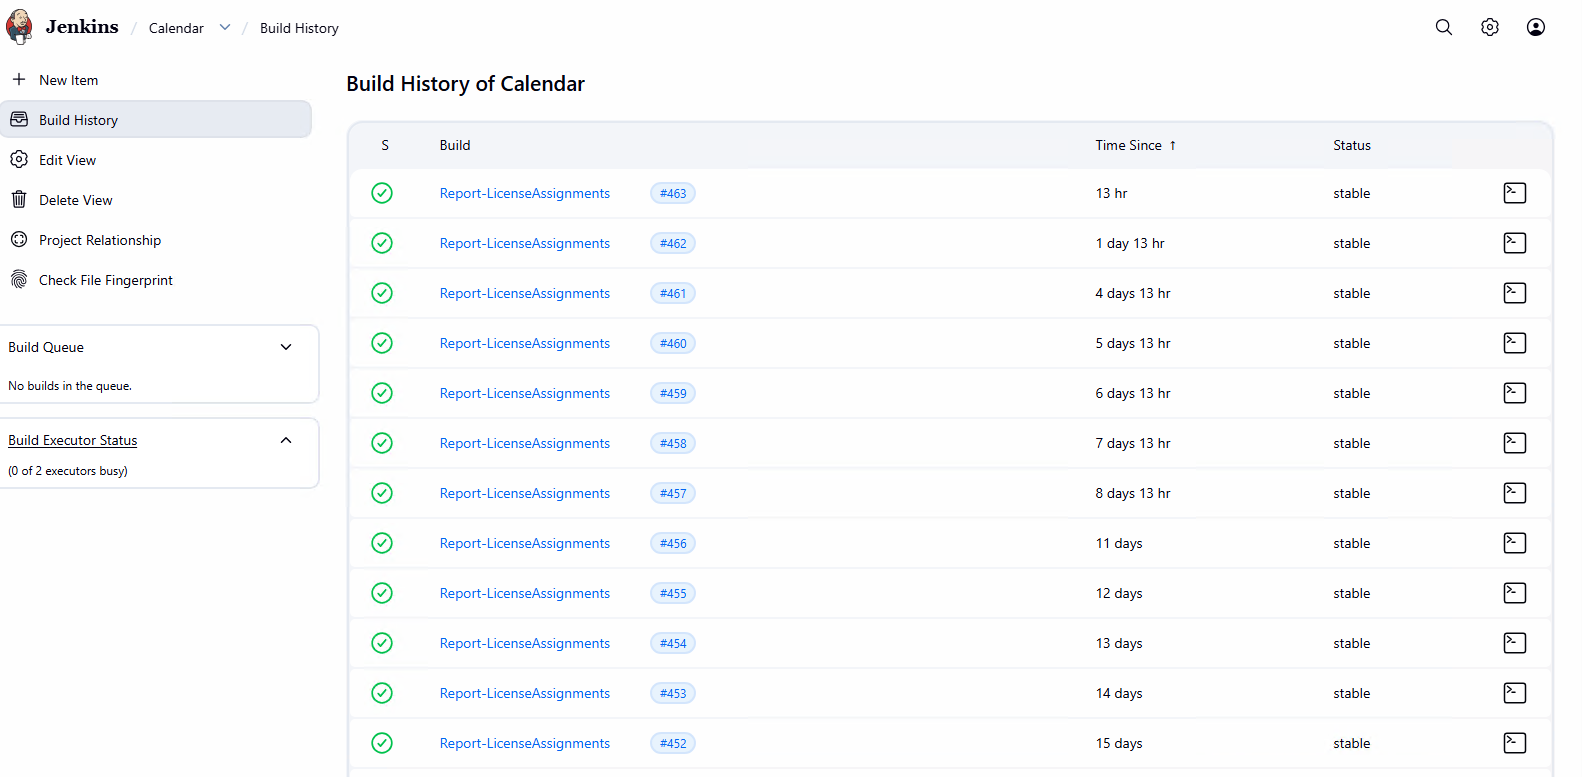Open console output icon for build #460
Image resolution: width=1582 pixels, height=777 pixels.
(1514, 343)
